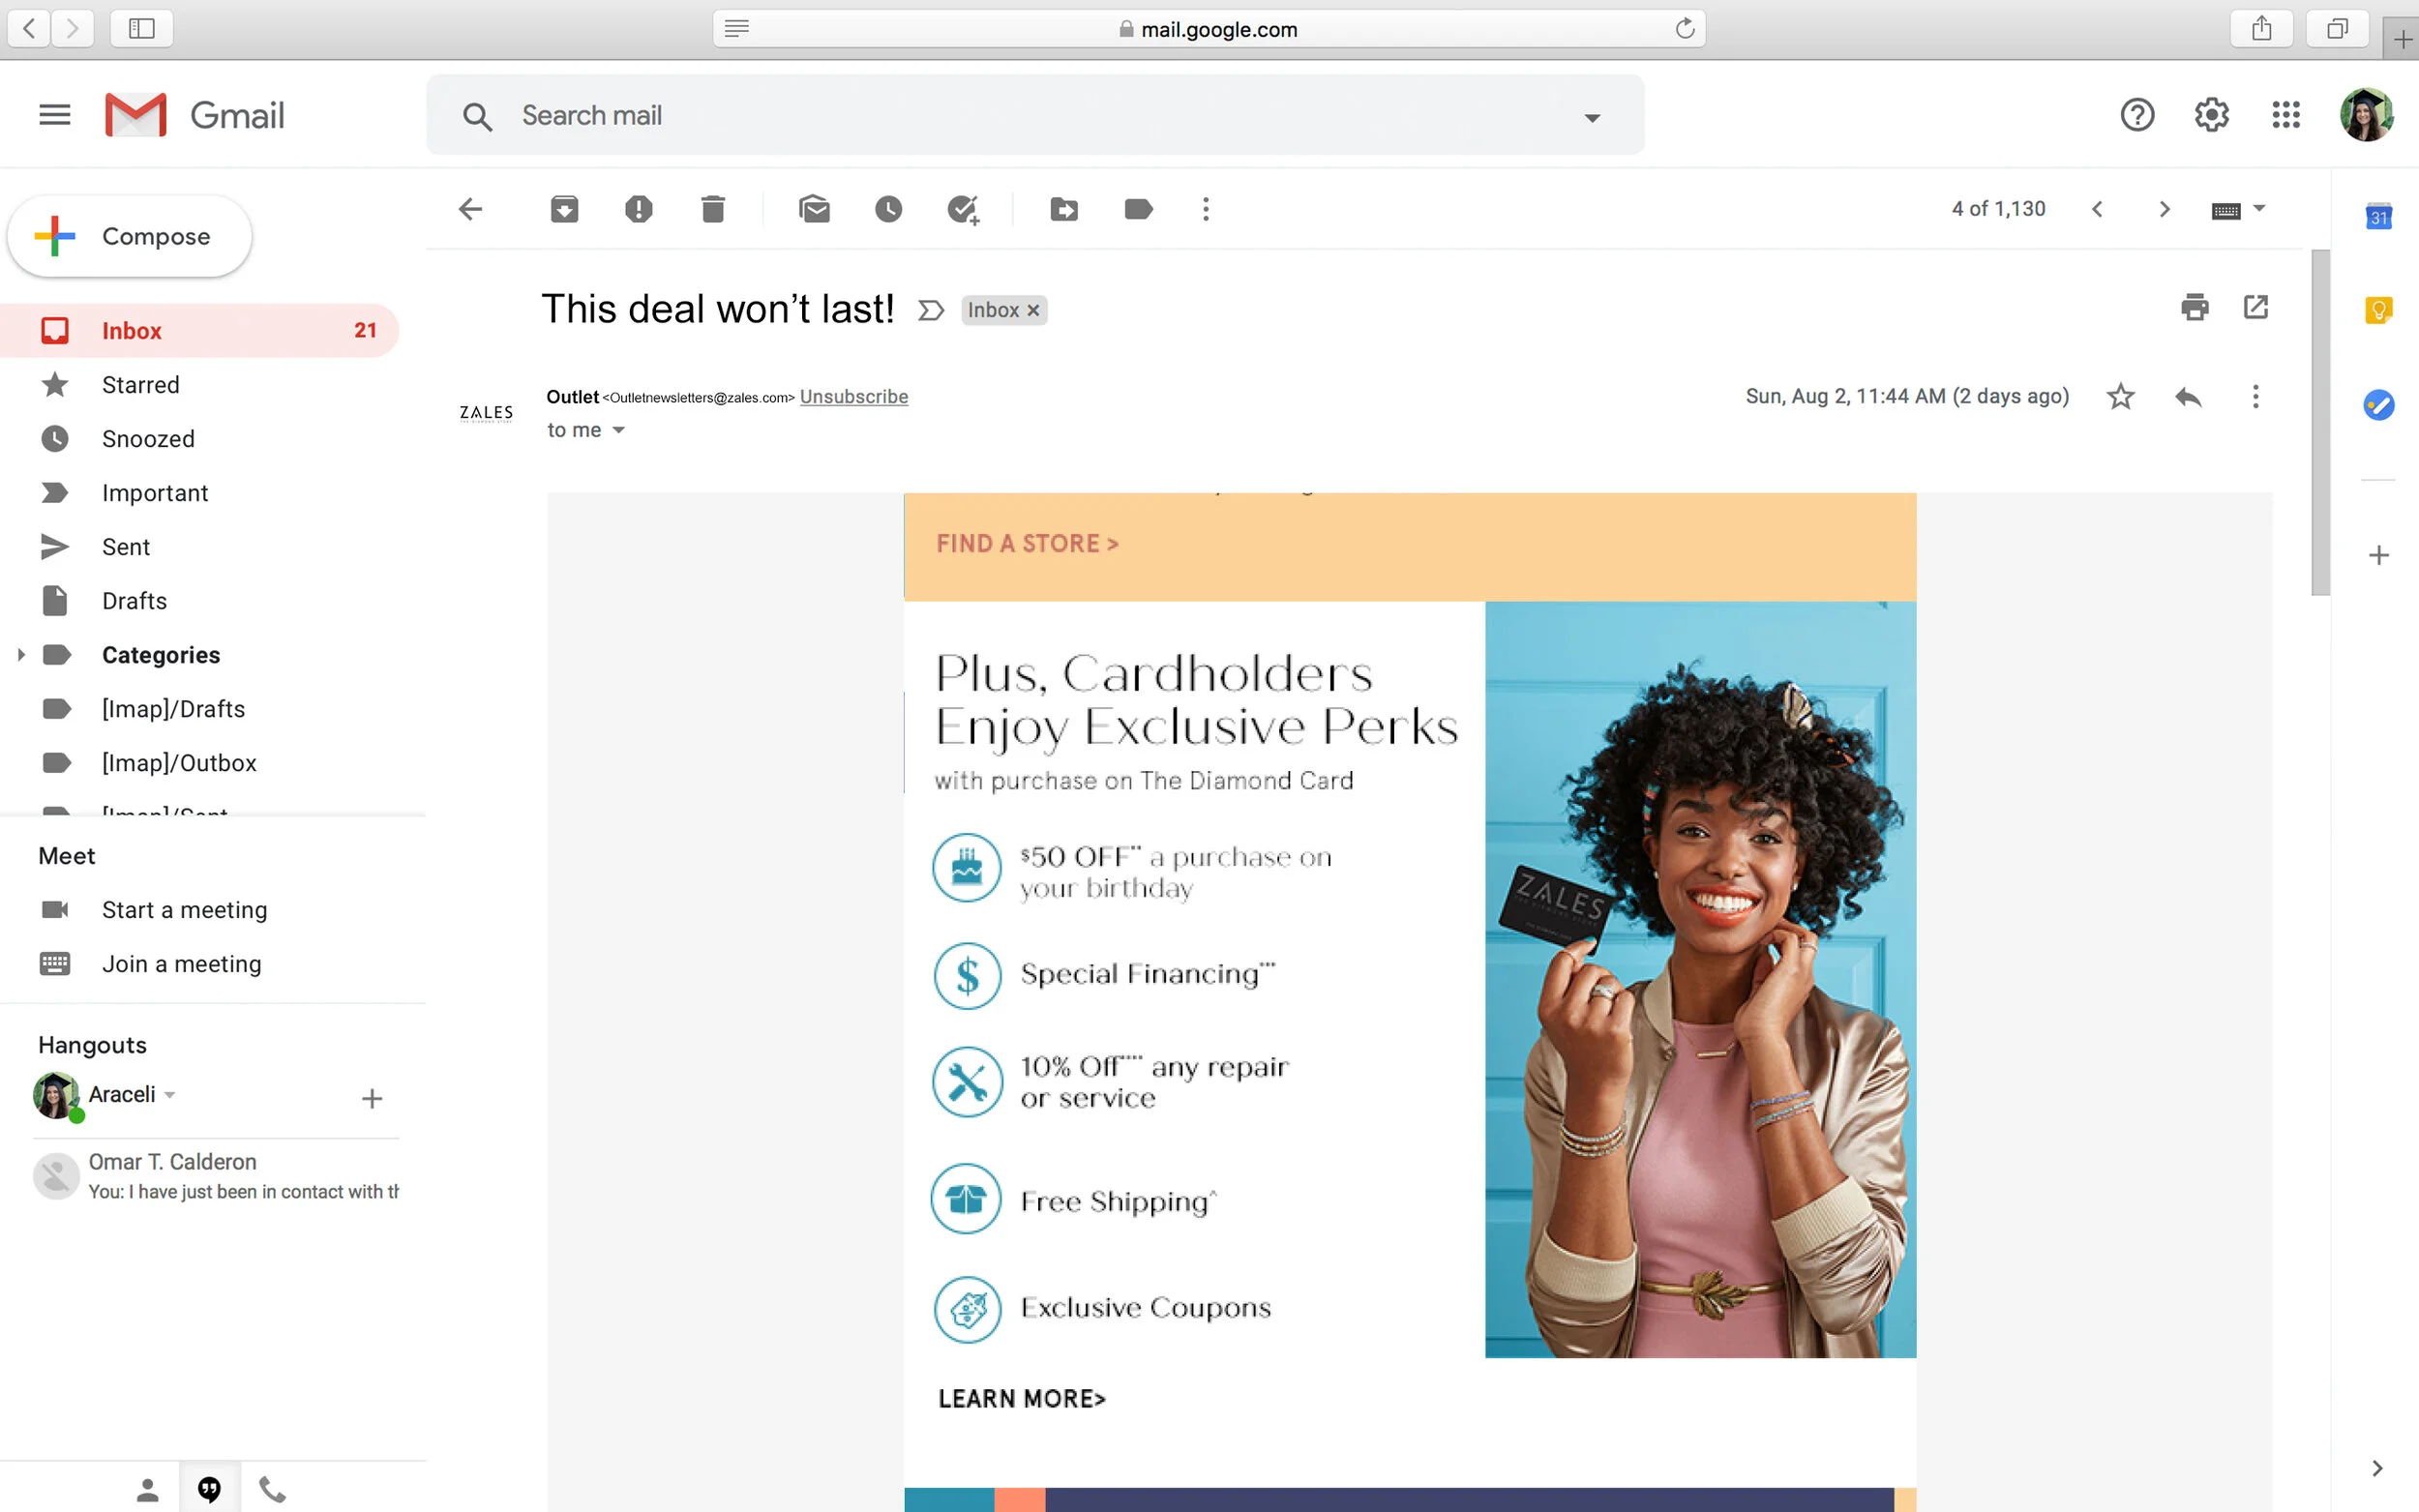Open the Snoozed folder
The height and width of the screenshot is (1512, 2419).
[199, 439]
